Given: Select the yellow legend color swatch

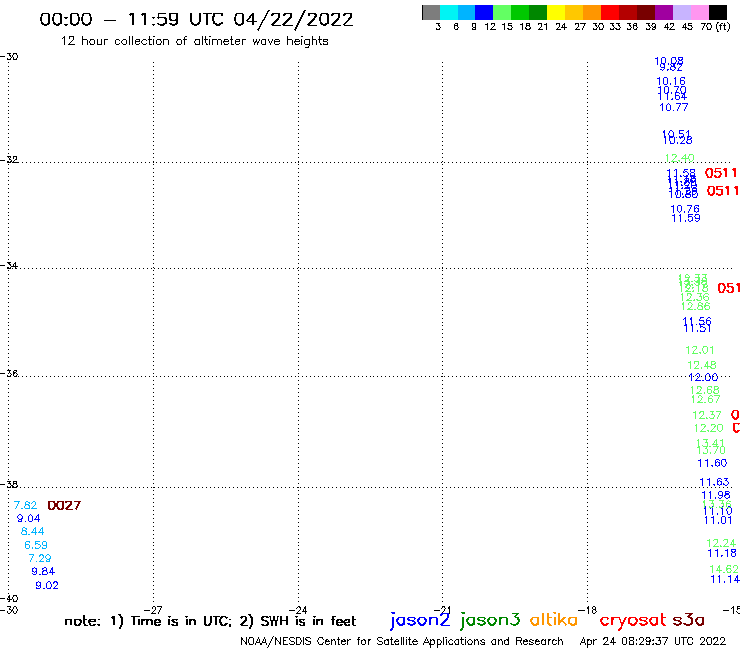Looking at the screenshot, I should click(x=556, y=12).
